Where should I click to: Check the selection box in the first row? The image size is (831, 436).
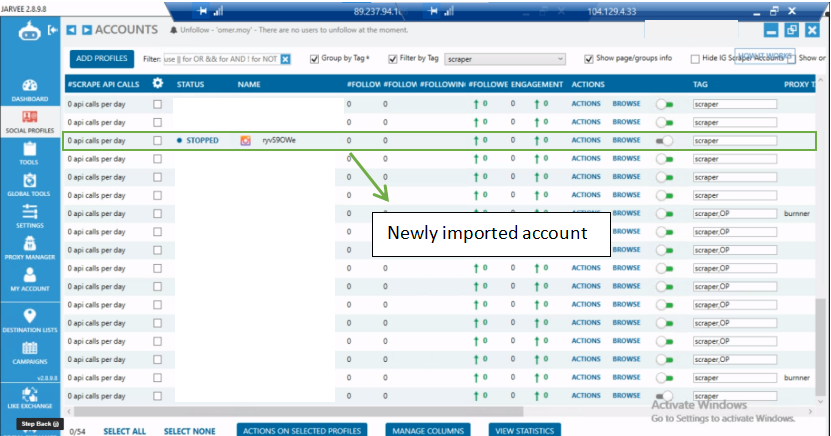[157, 104]
